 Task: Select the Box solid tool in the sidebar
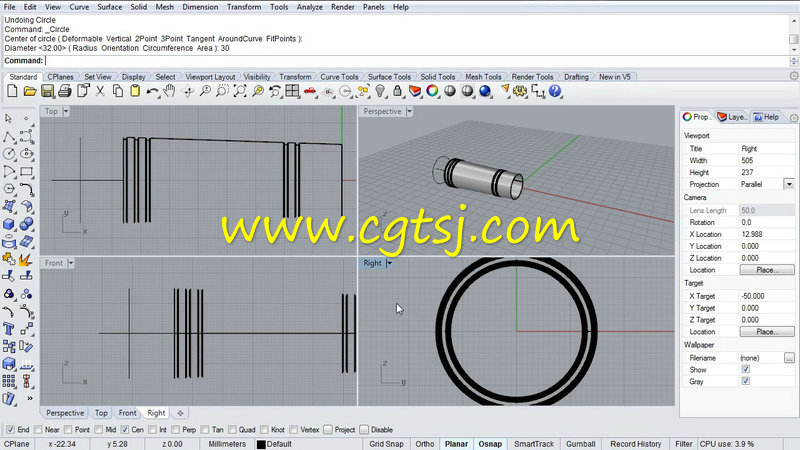pyautogui.click(x=9, y=224)
